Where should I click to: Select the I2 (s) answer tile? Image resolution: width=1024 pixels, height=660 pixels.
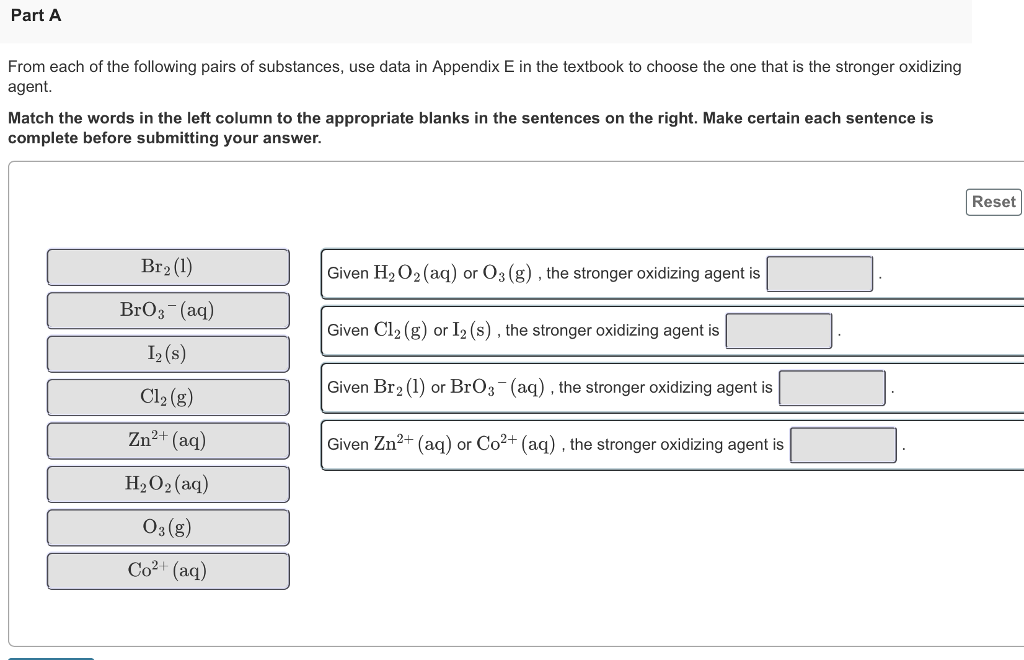[x=167, y=353]
